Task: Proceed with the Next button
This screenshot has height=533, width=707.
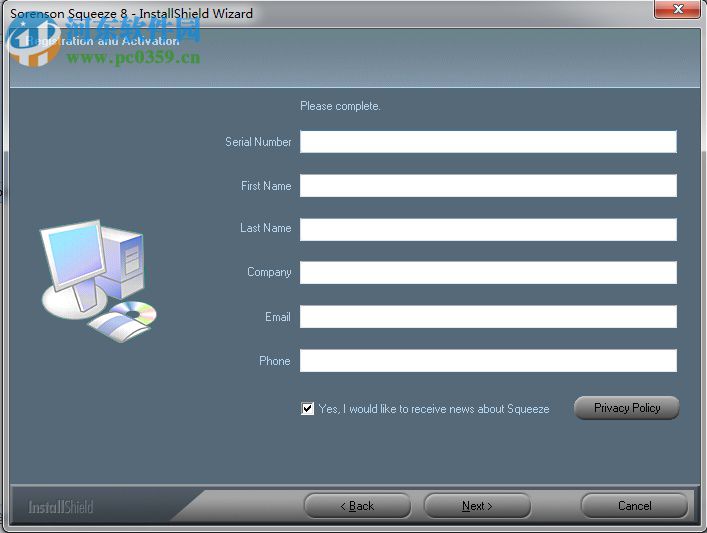Action: 477,506
